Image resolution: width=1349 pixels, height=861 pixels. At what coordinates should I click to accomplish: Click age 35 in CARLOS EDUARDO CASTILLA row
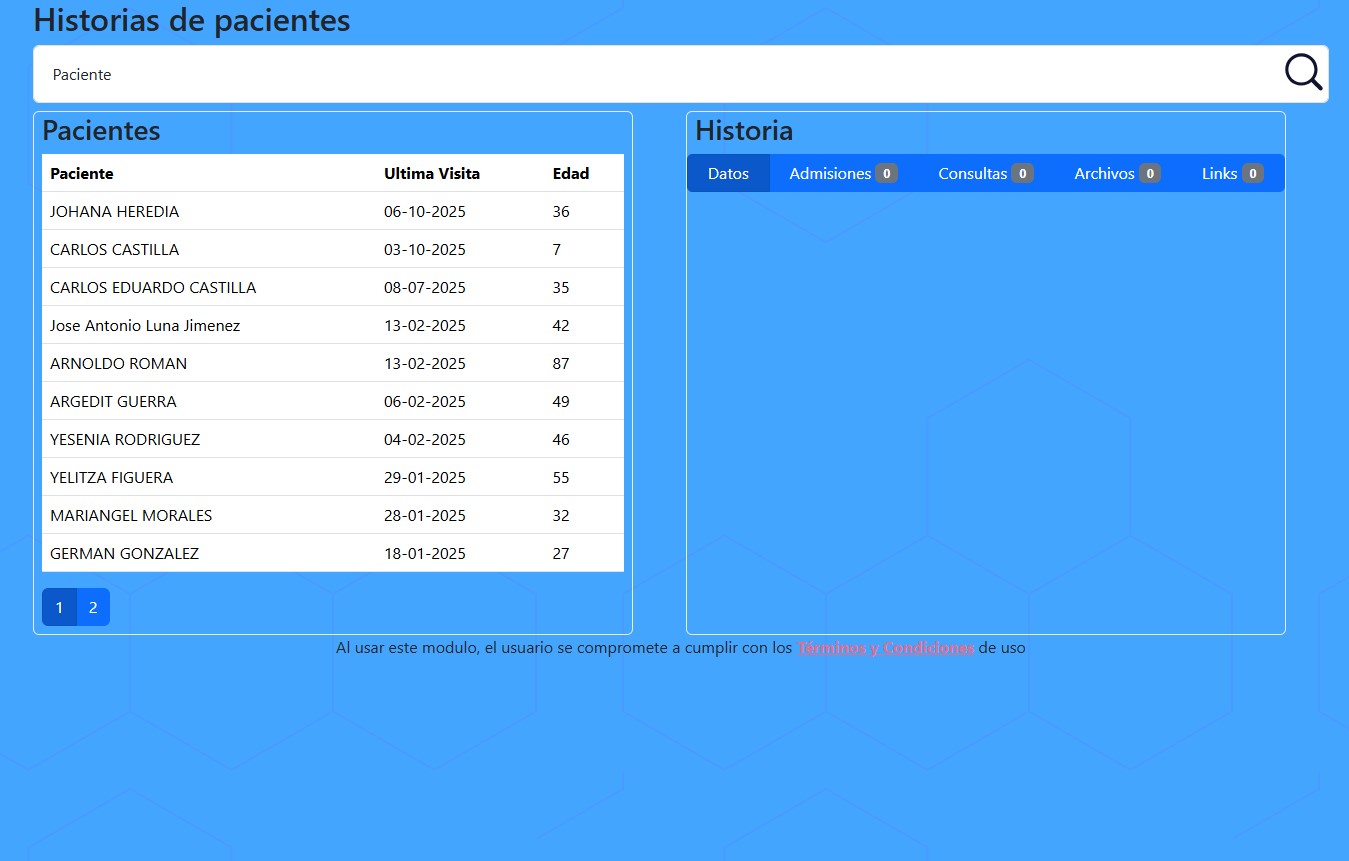pyautogui.click(x=561, y=288)
